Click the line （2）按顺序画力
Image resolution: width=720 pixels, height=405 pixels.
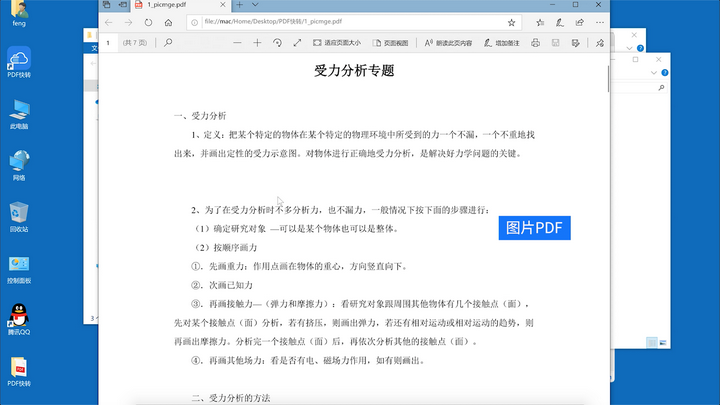pos(224,248)
